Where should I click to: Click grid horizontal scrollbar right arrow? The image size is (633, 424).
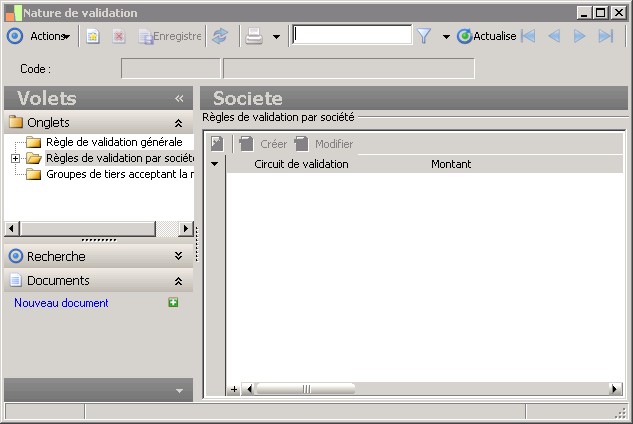coord(614,389)
